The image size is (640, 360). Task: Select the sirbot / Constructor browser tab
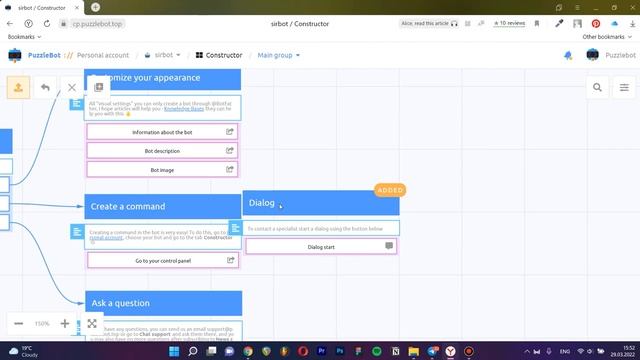[42, 8]
